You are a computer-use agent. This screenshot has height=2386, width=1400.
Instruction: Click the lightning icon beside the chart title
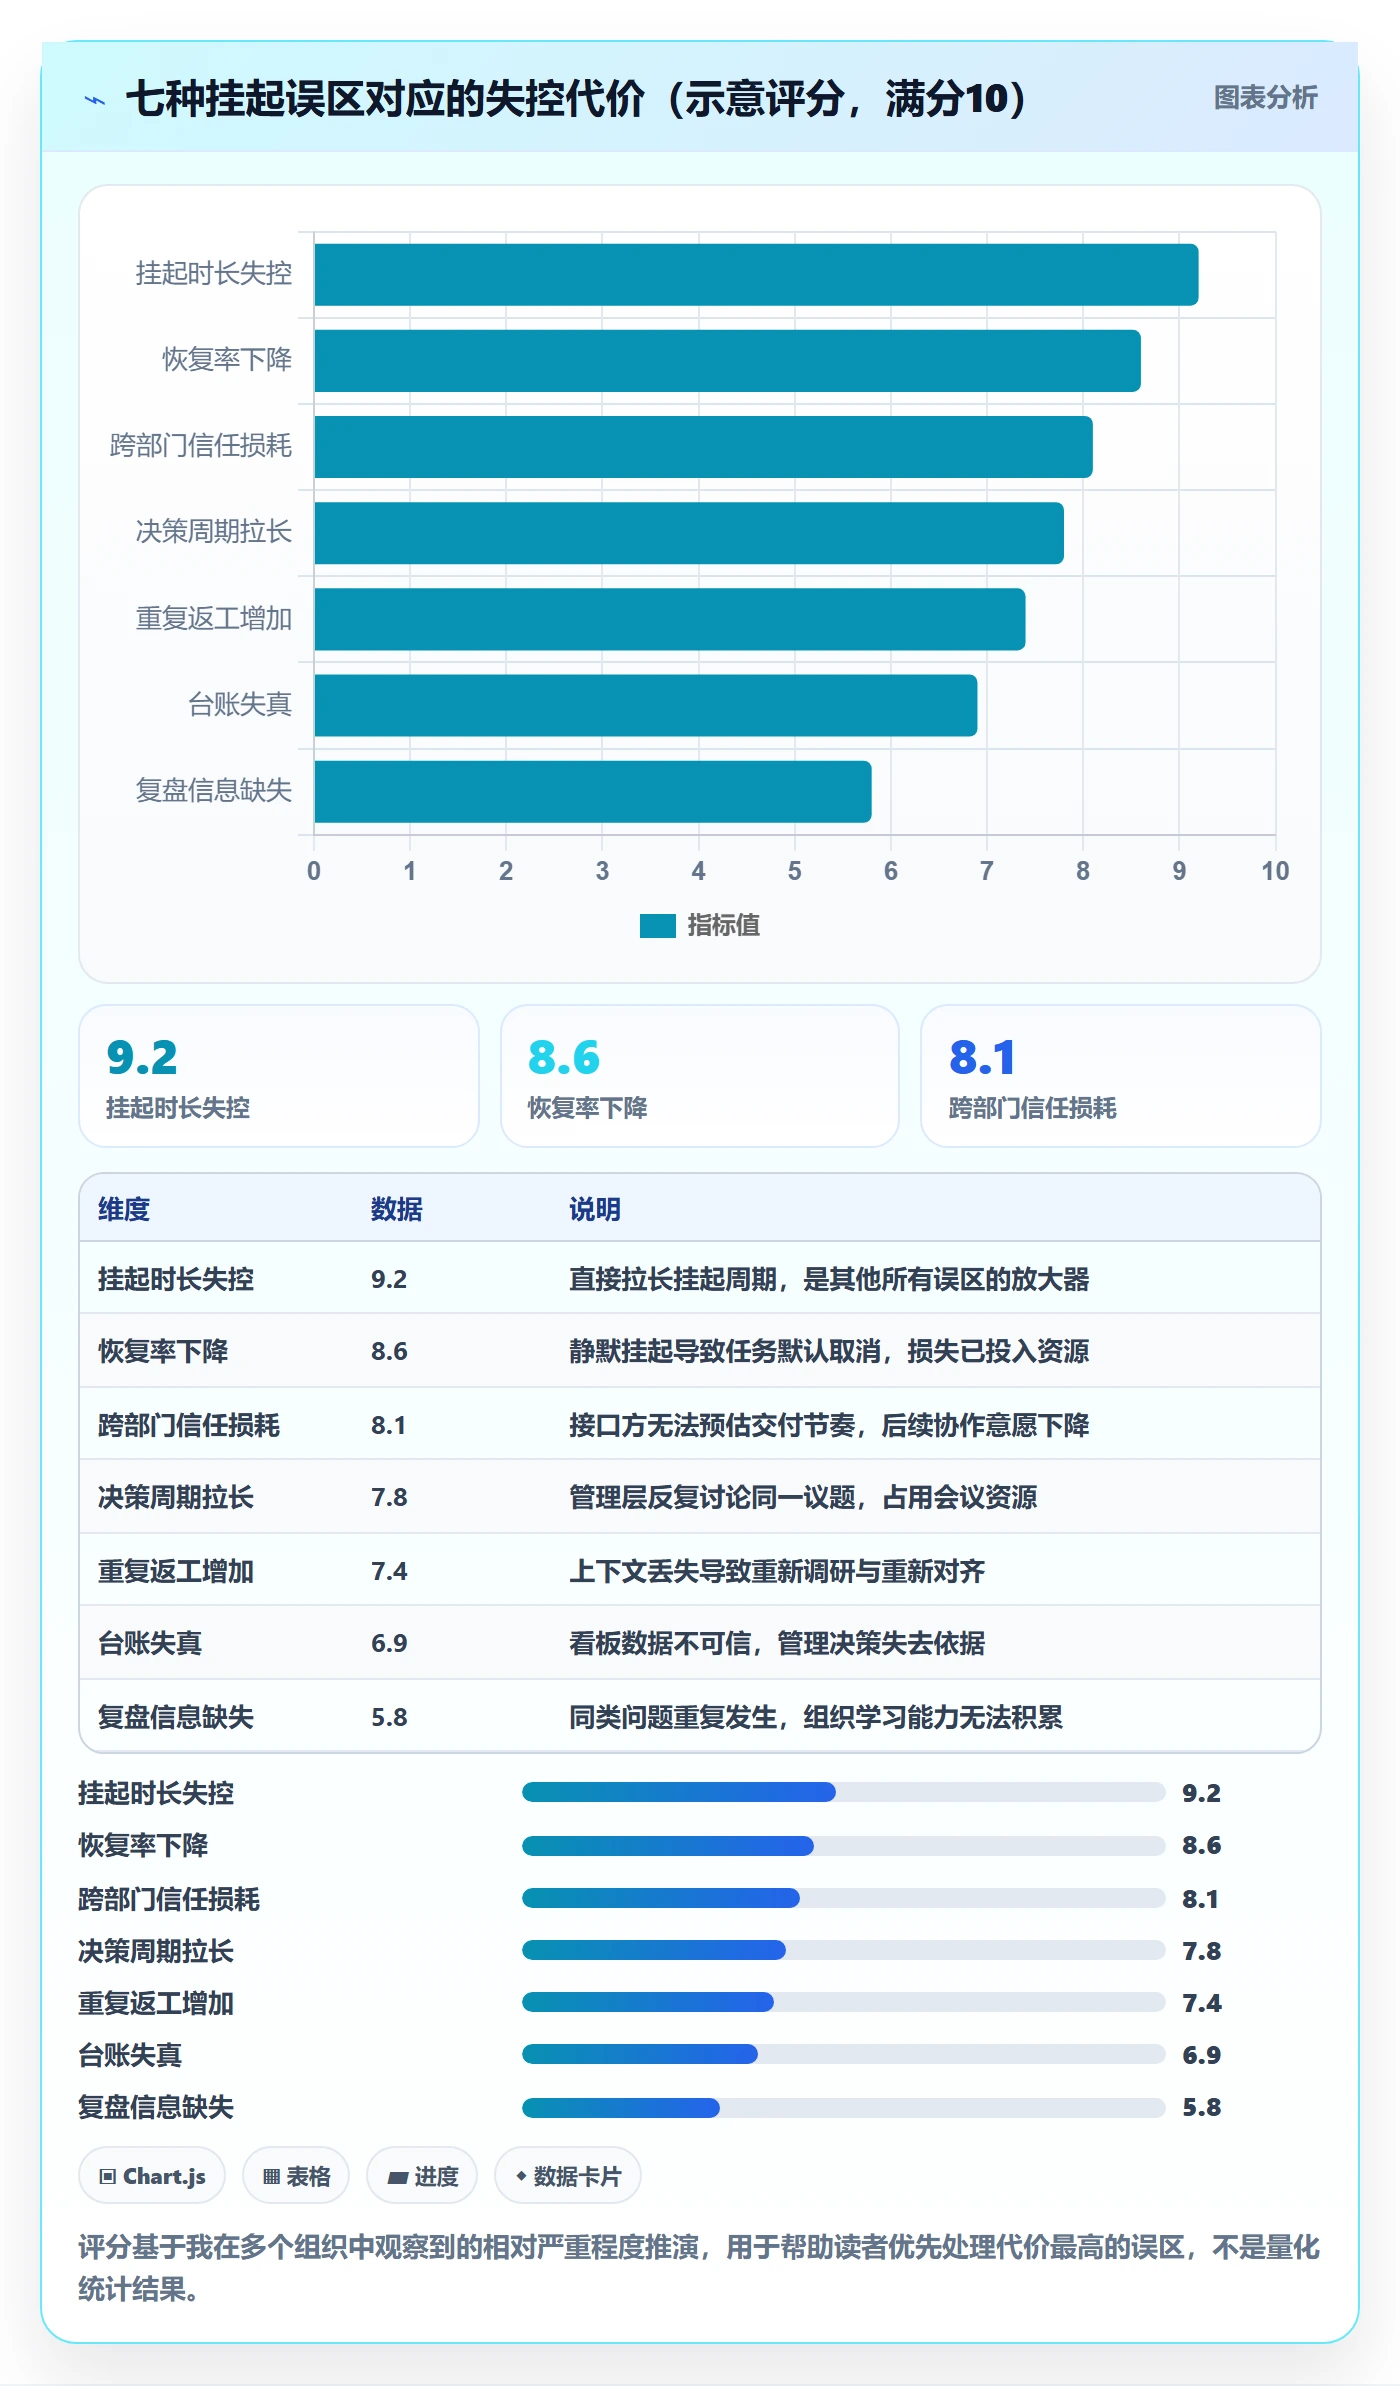pyautogui.click(x=95, y=100)
